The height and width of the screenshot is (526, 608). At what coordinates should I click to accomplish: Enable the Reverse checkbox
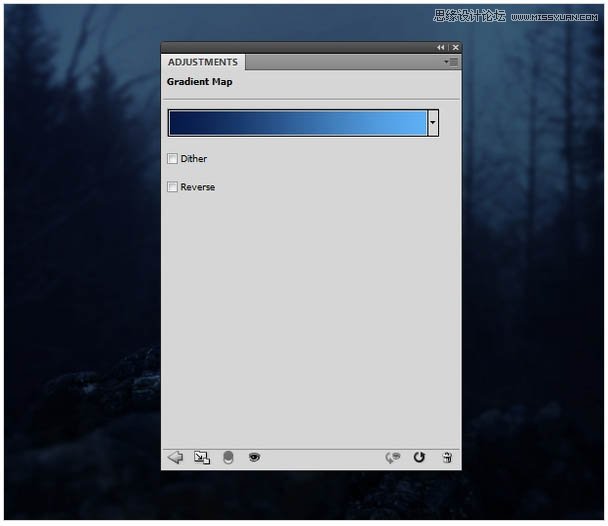pyautogui.click(x=173, y=187)
